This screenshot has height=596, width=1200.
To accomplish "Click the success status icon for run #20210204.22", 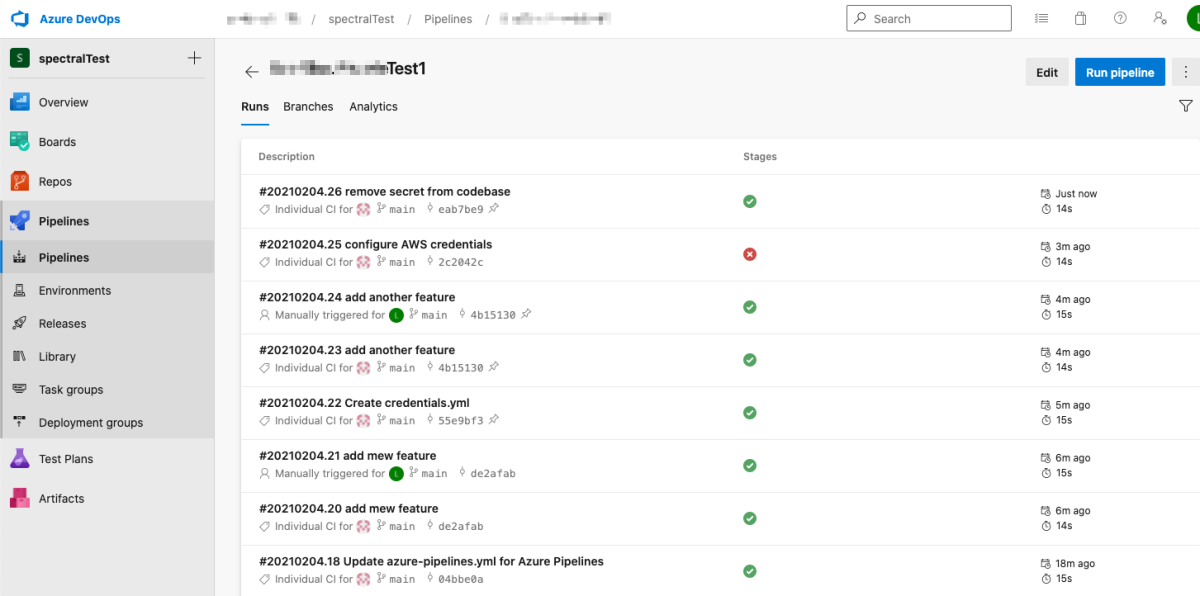I will (750, 413).
